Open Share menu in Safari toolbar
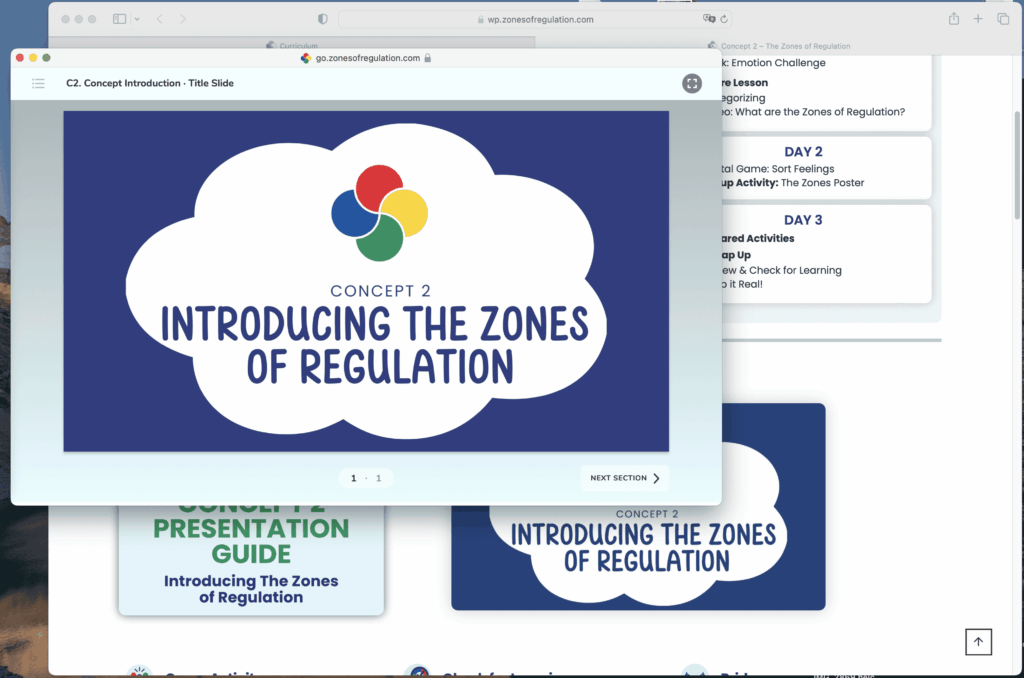The image size is (1024, 678). 953,19
